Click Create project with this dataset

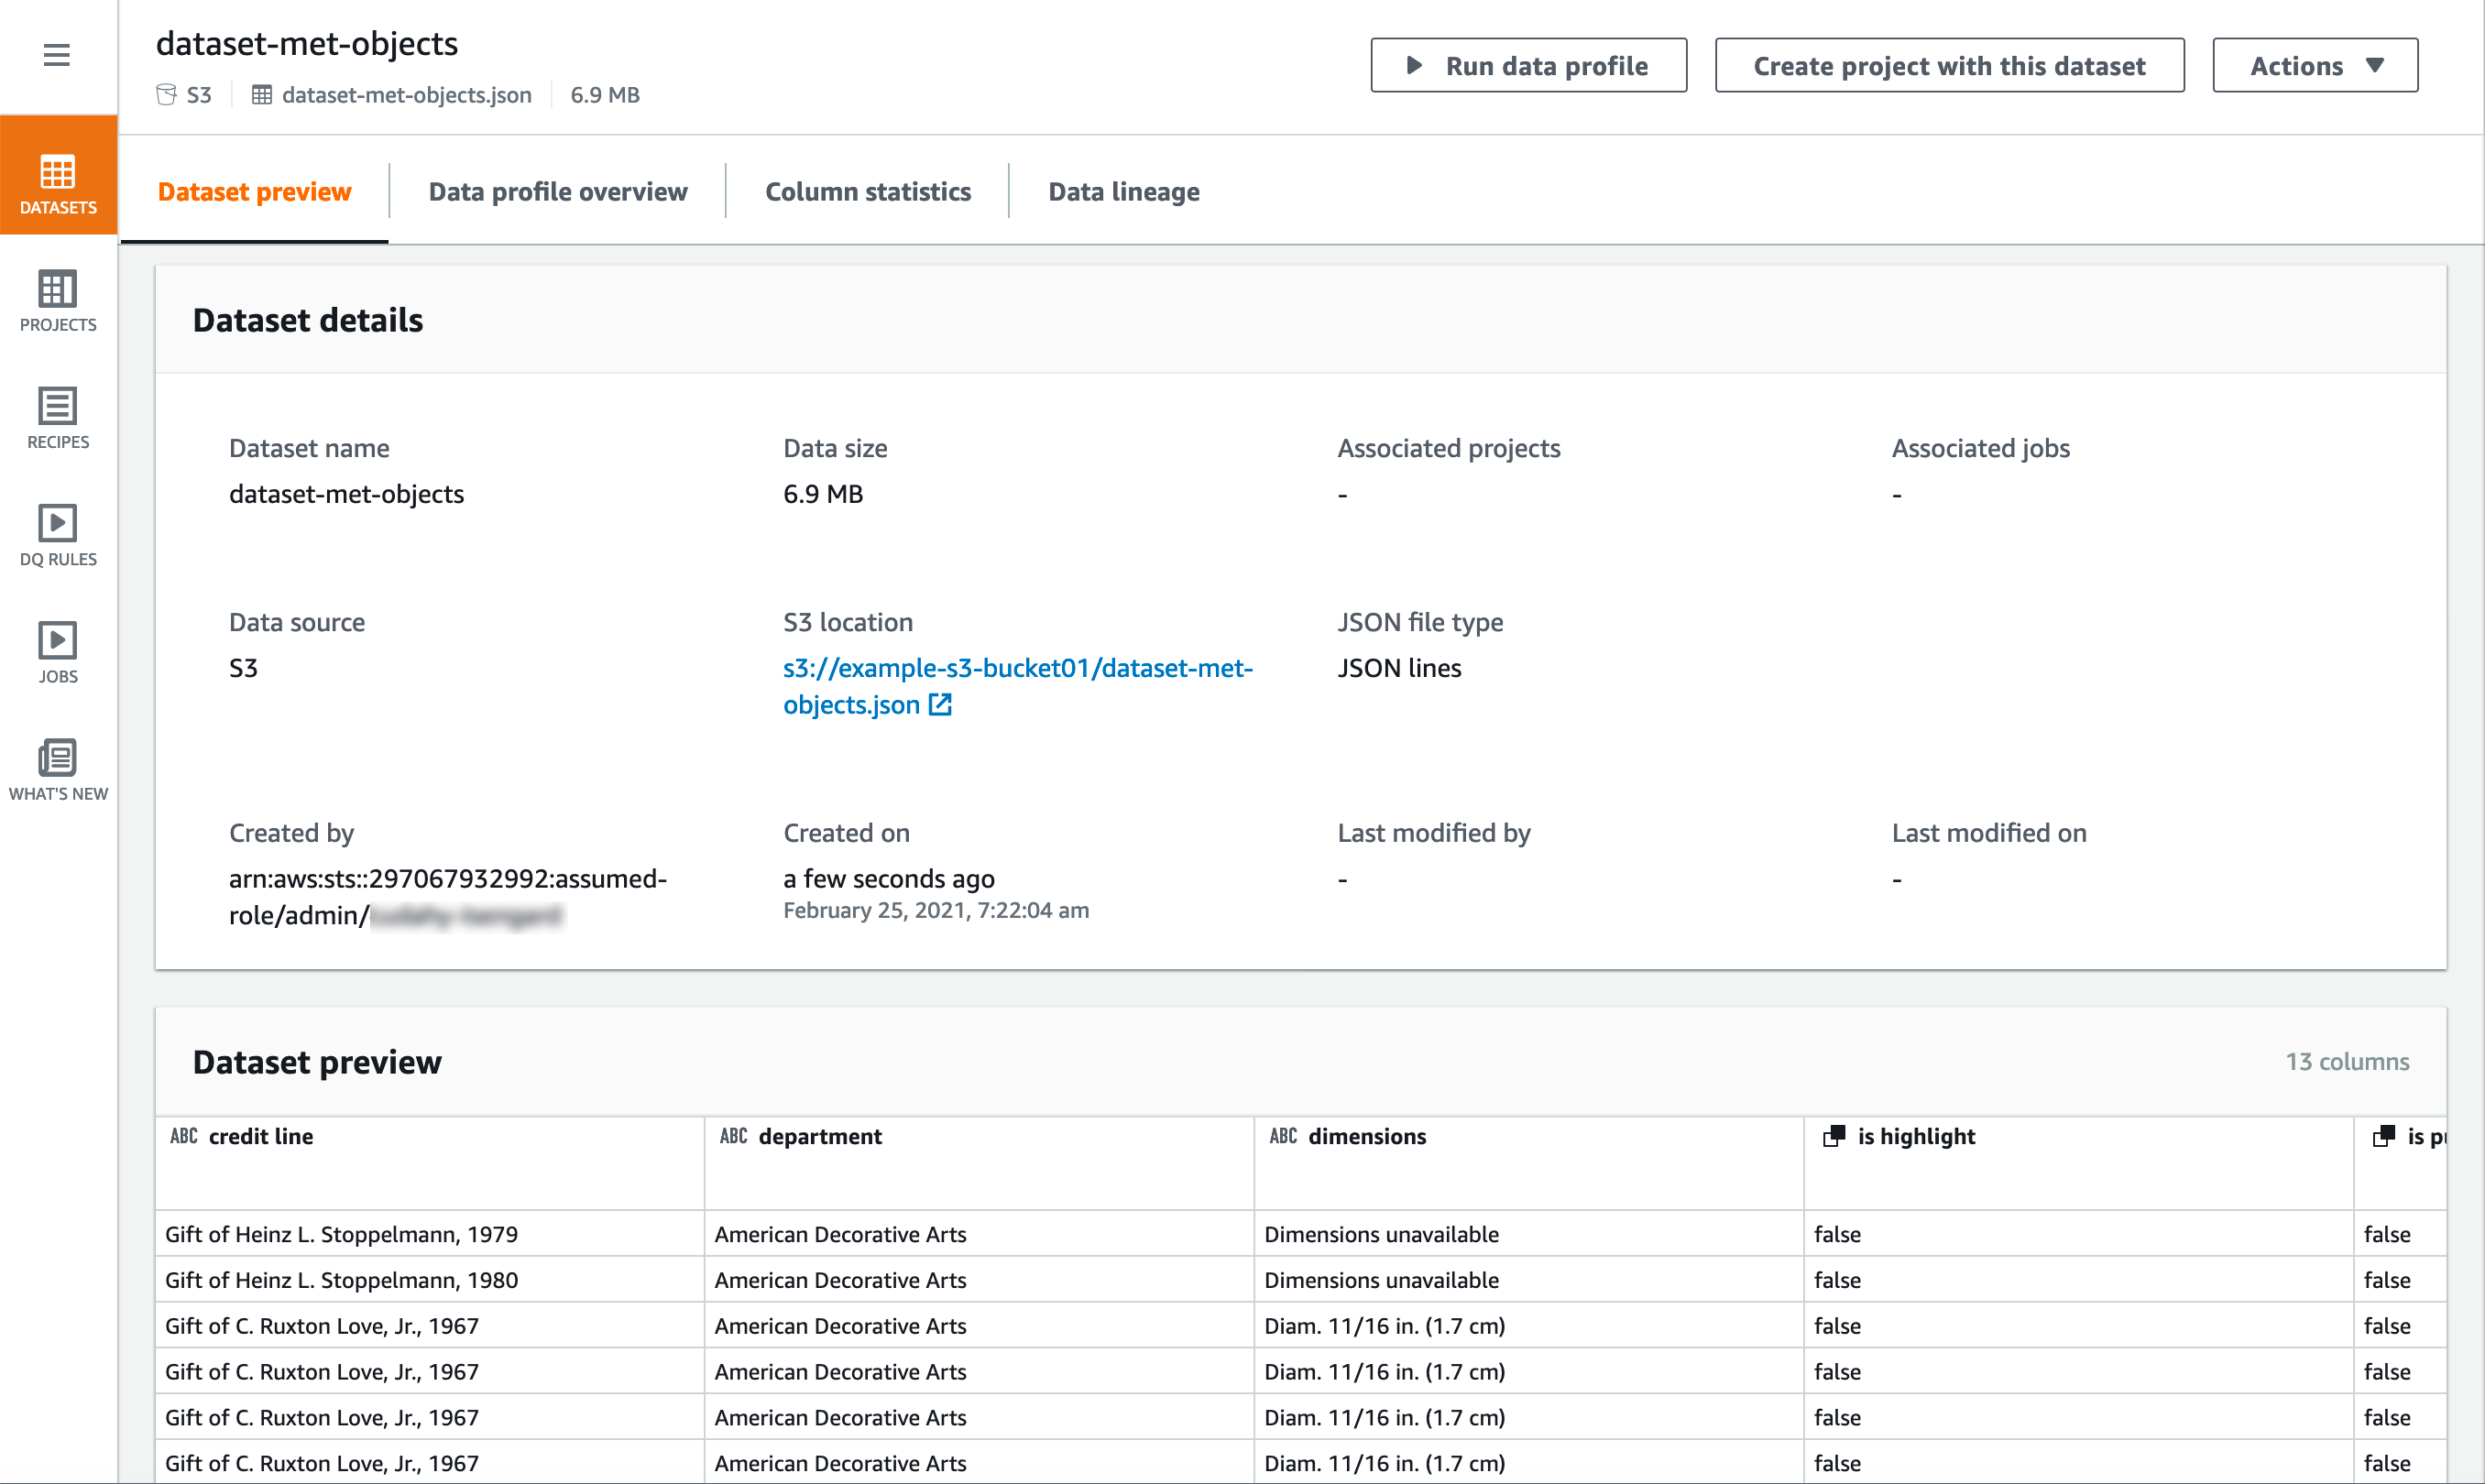[1949, 65]
